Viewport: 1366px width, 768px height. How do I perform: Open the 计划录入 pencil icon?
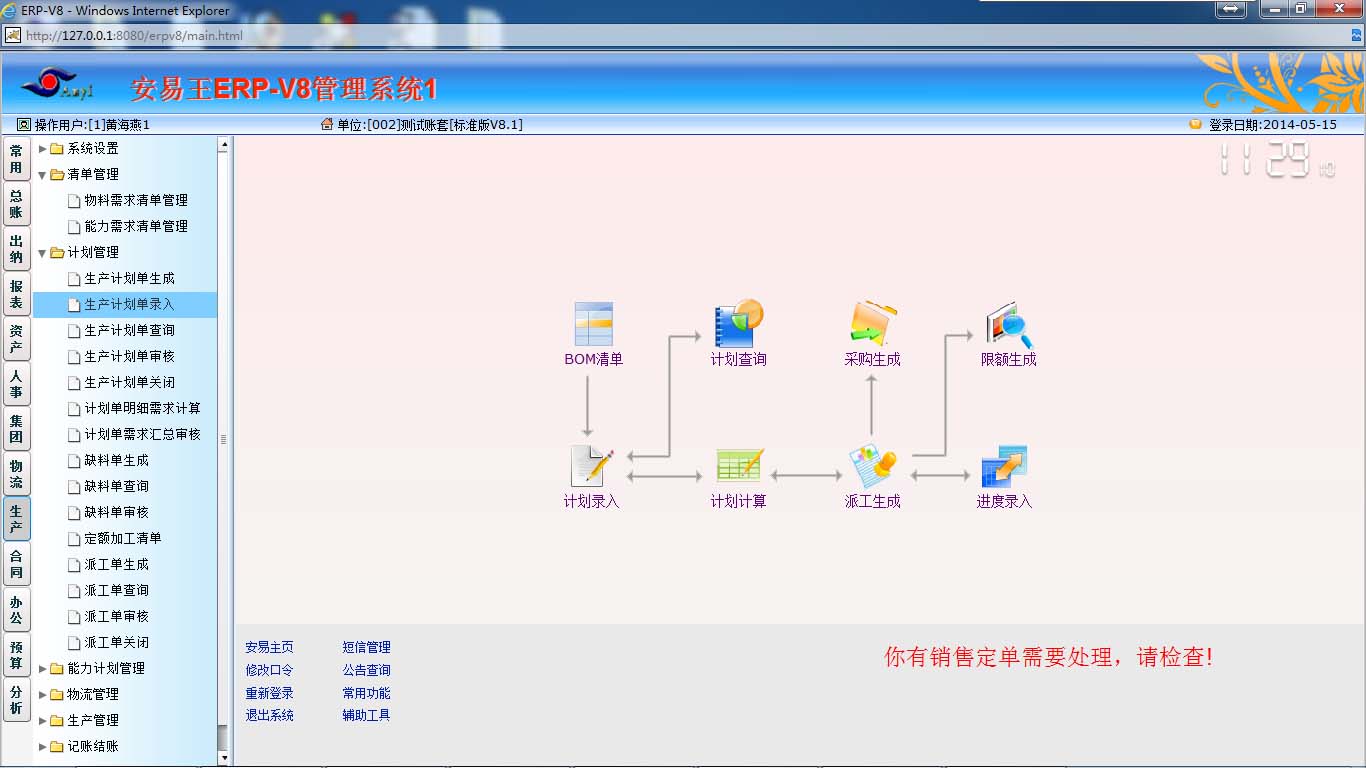(591, 467)
